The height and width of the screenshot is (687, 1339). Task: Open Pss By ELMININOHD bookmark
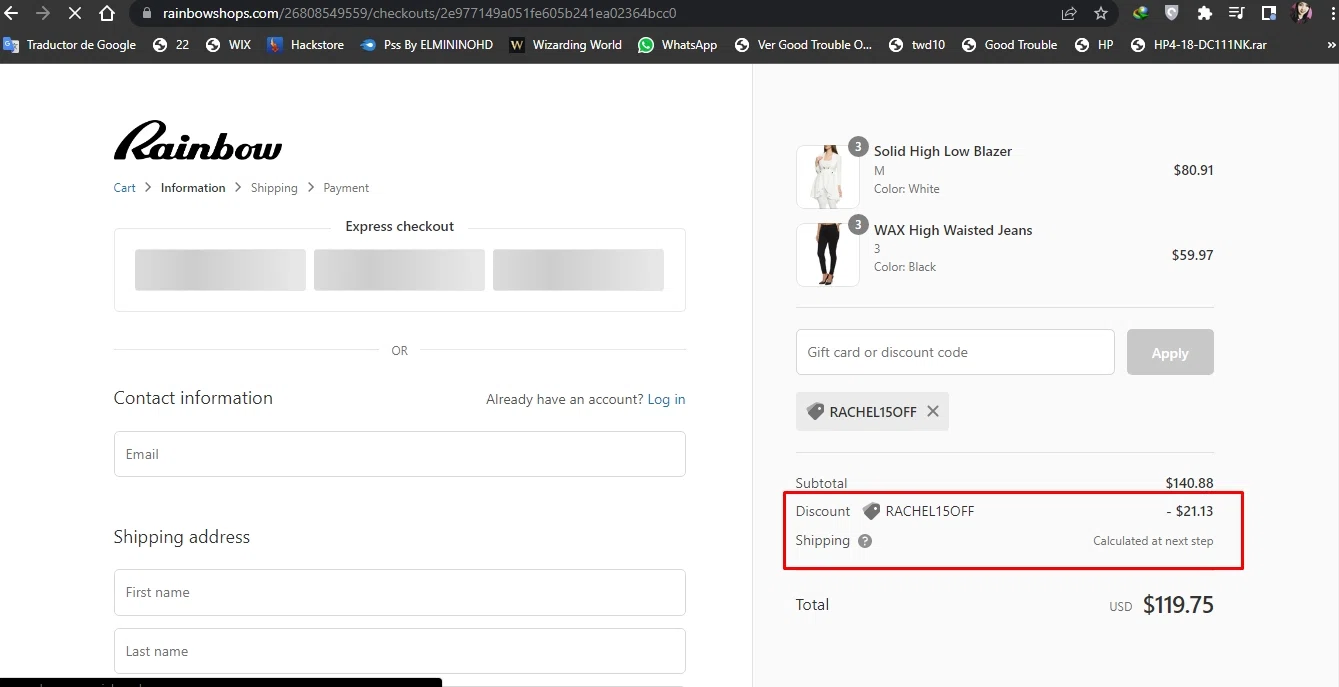point(427,45)
